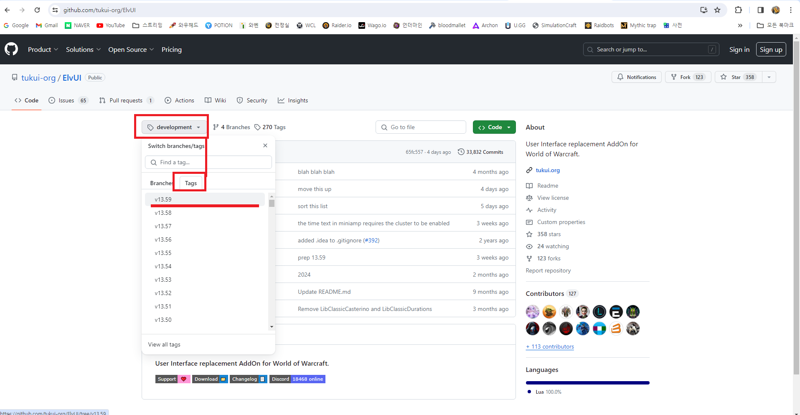800x415 pixels.
Task: Expand the green Code dropdown button
Action: 494,127
